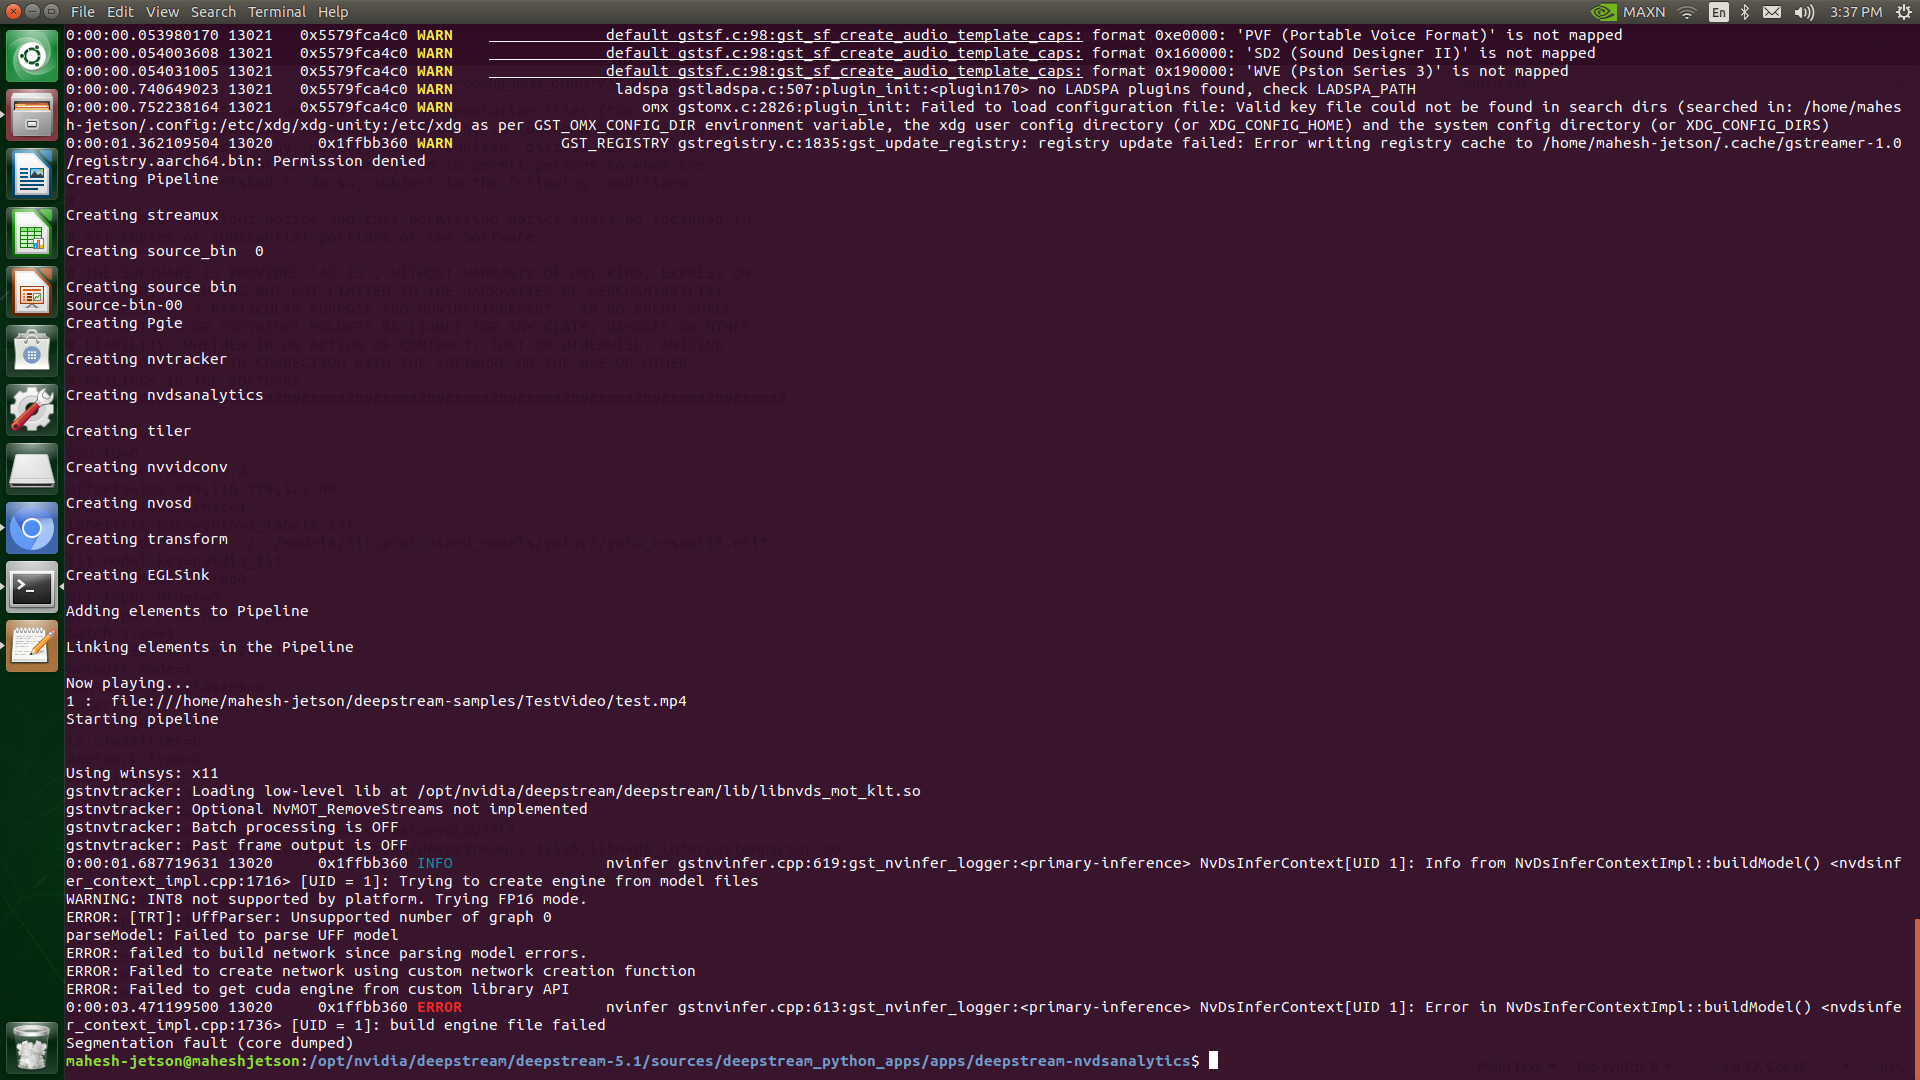Switch to Chromium browser in launcher
This screenshot has height=1080, width=1920.
pyautogui.click(x=32, y=528)
